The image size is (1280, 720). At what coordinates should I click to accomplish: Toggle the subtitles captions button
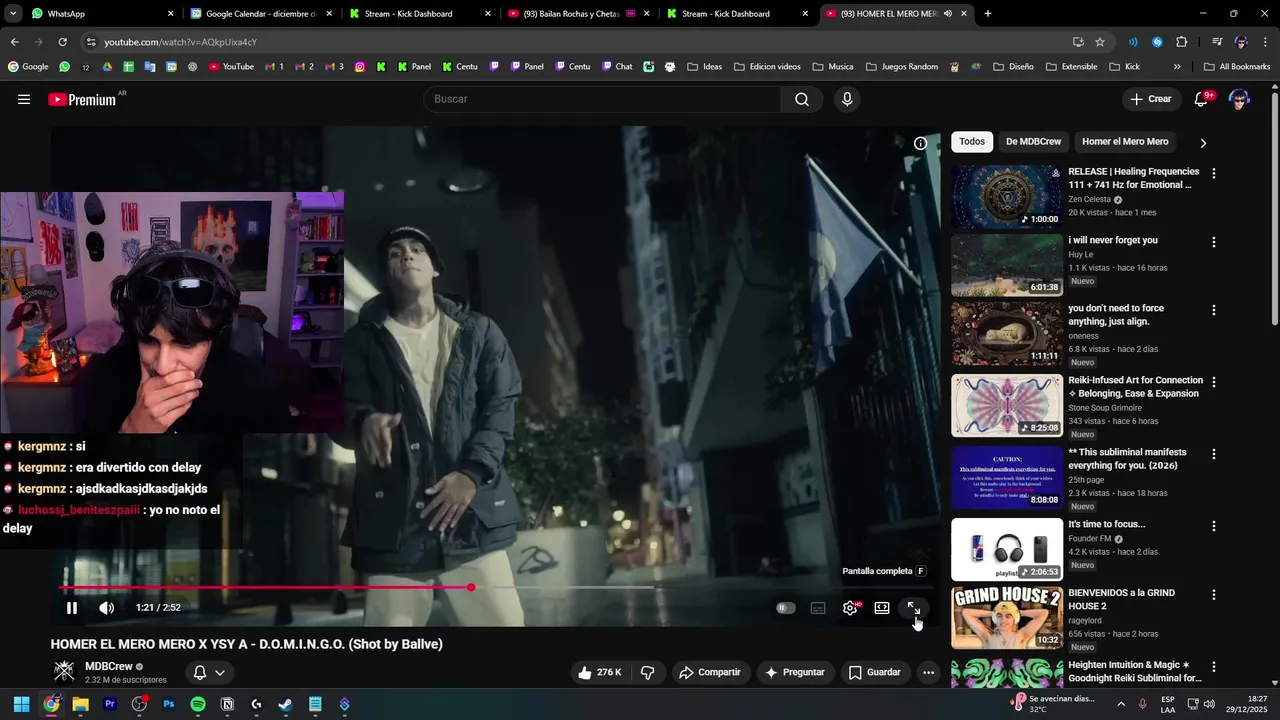coord(818,608)
